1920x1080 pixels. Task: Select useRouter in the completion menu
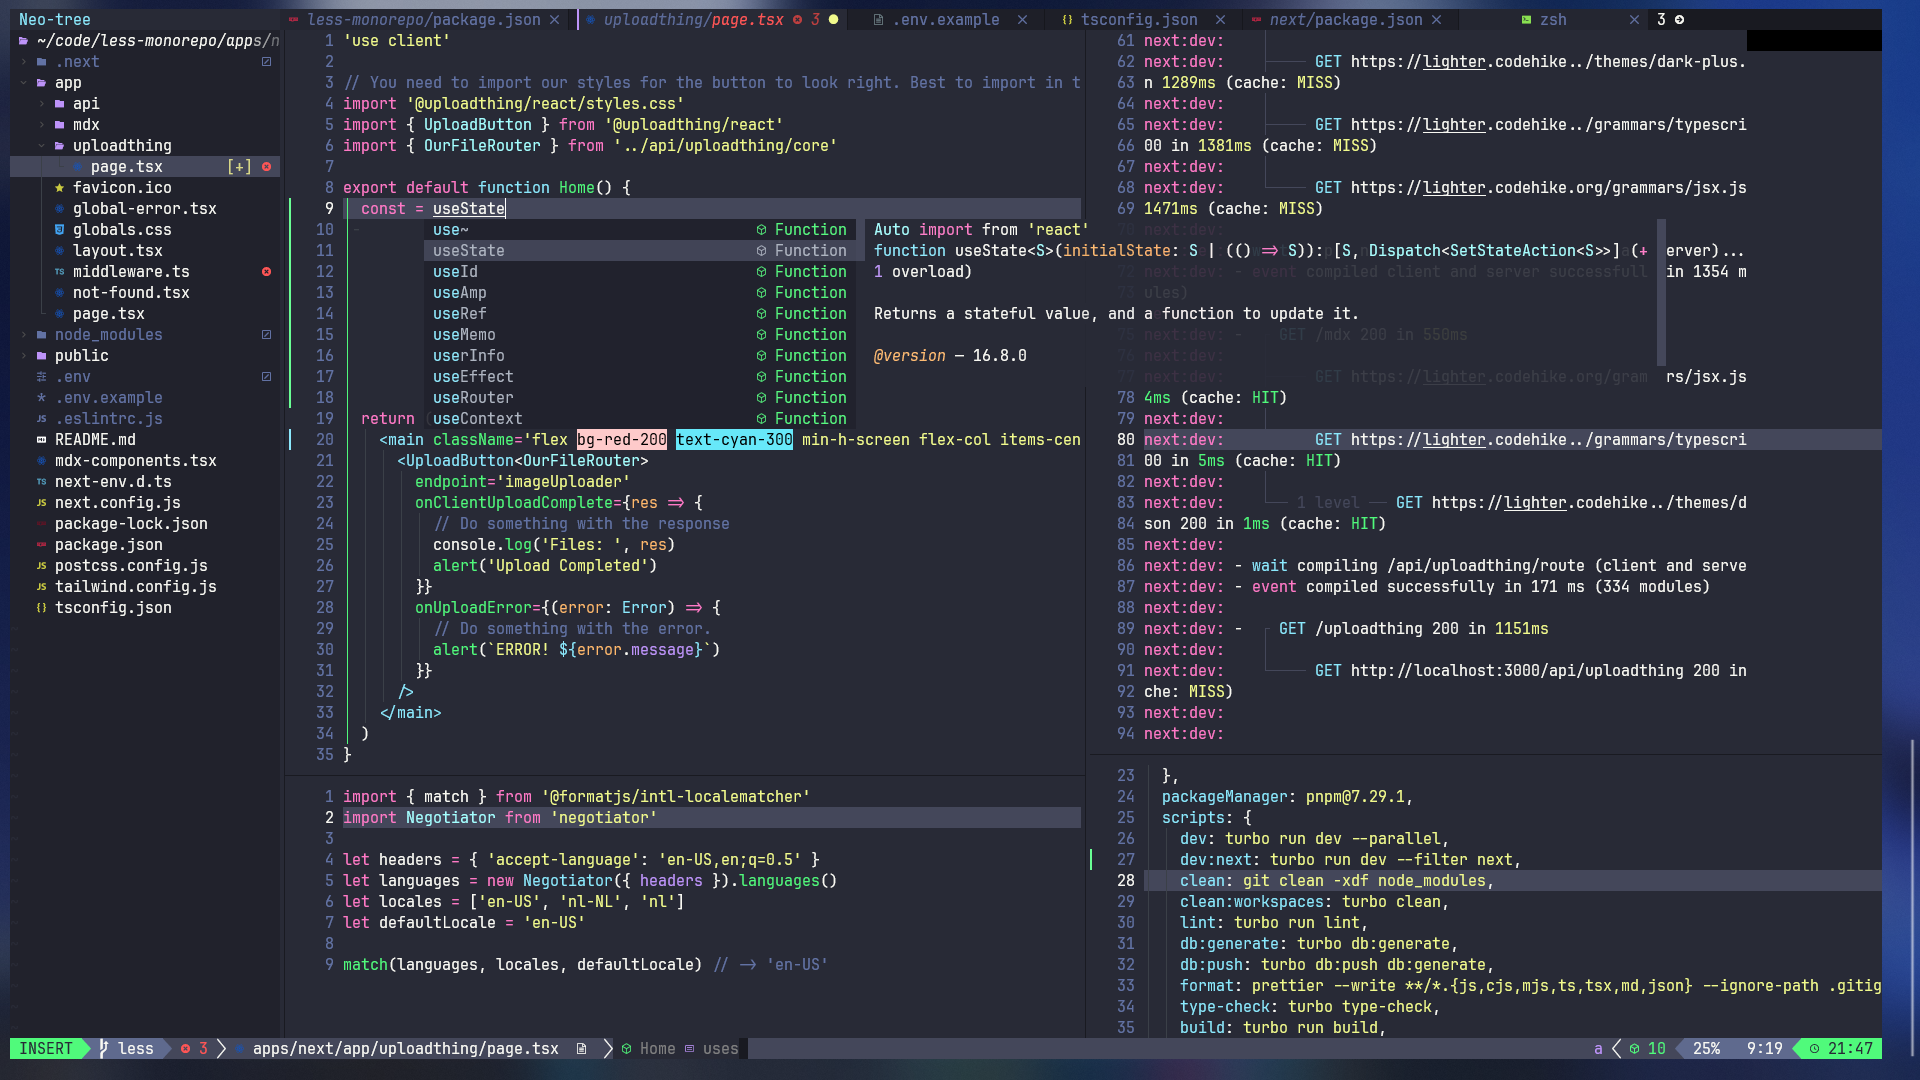pos(640,398)
